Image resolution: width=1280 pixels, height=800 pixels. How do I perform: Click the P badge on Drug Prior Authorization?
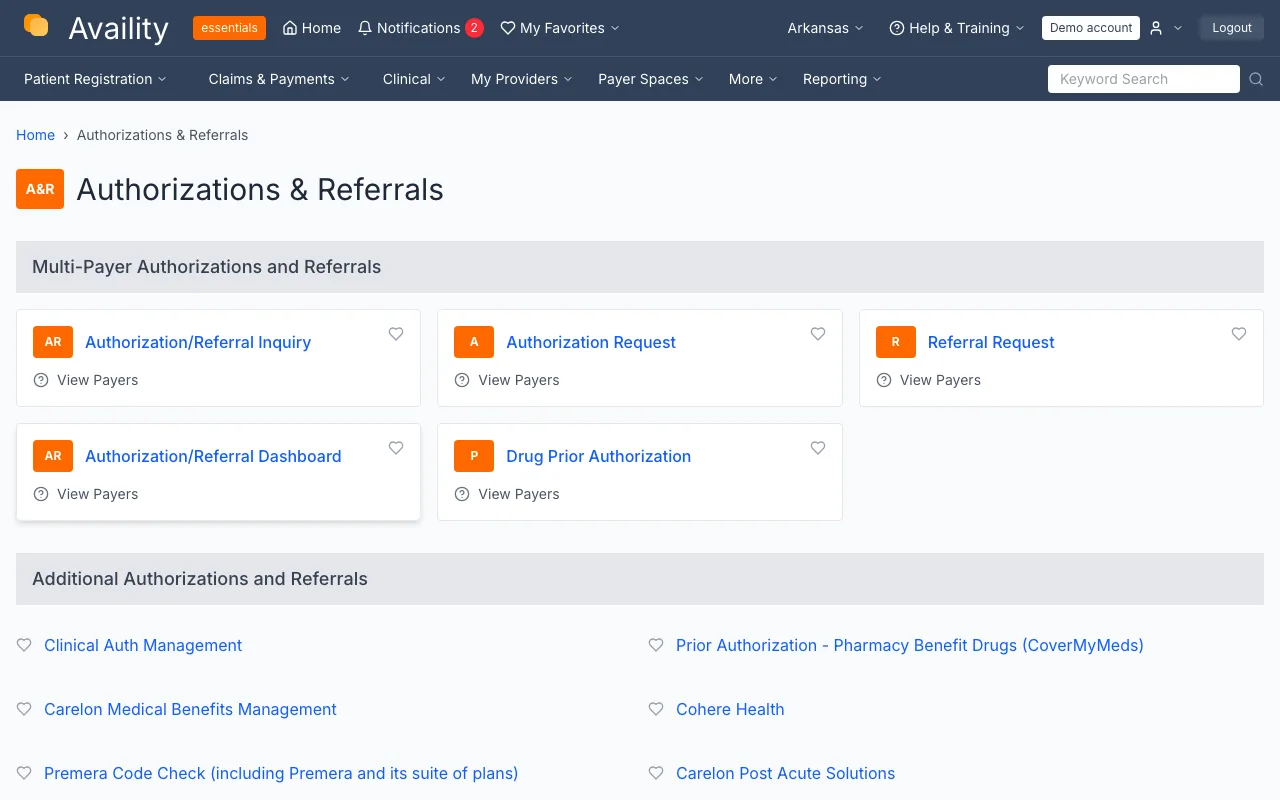(474, 456)
